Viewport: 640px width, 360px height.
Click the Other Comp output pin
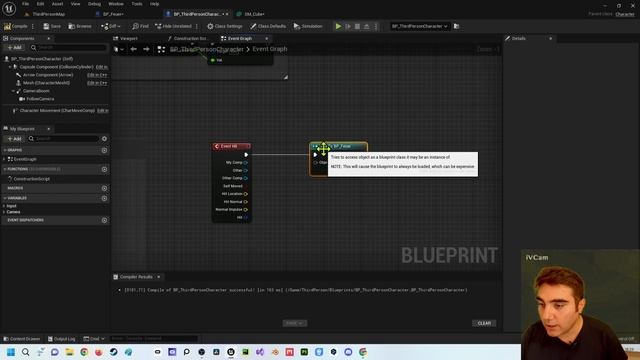(x=246, y=178)
